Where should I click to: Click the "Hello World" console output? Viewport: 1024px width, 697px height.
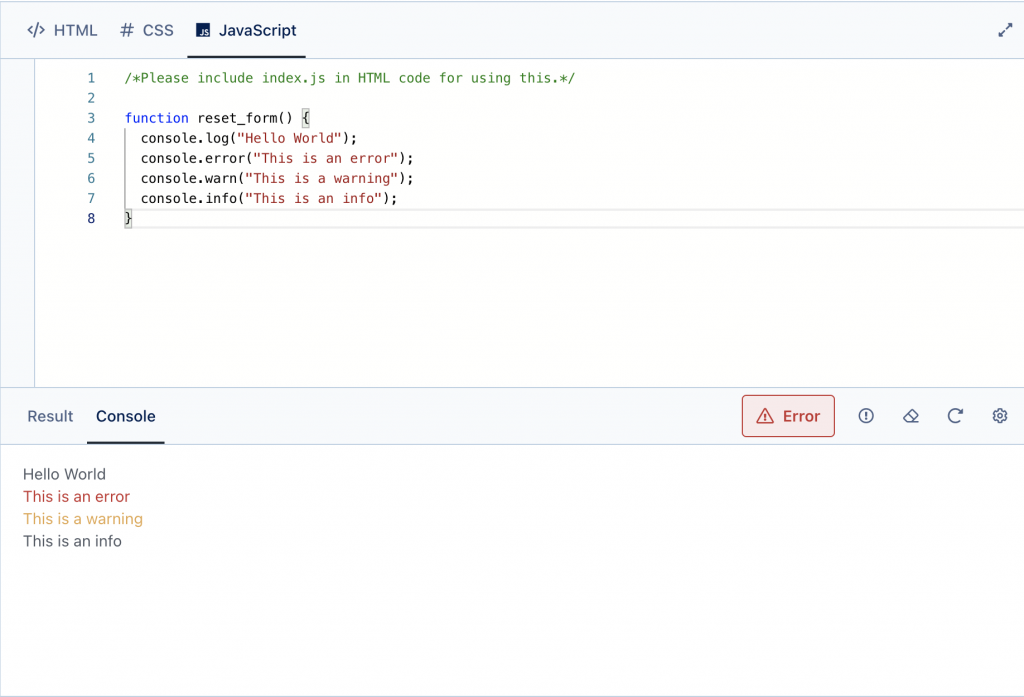[64, 474]
